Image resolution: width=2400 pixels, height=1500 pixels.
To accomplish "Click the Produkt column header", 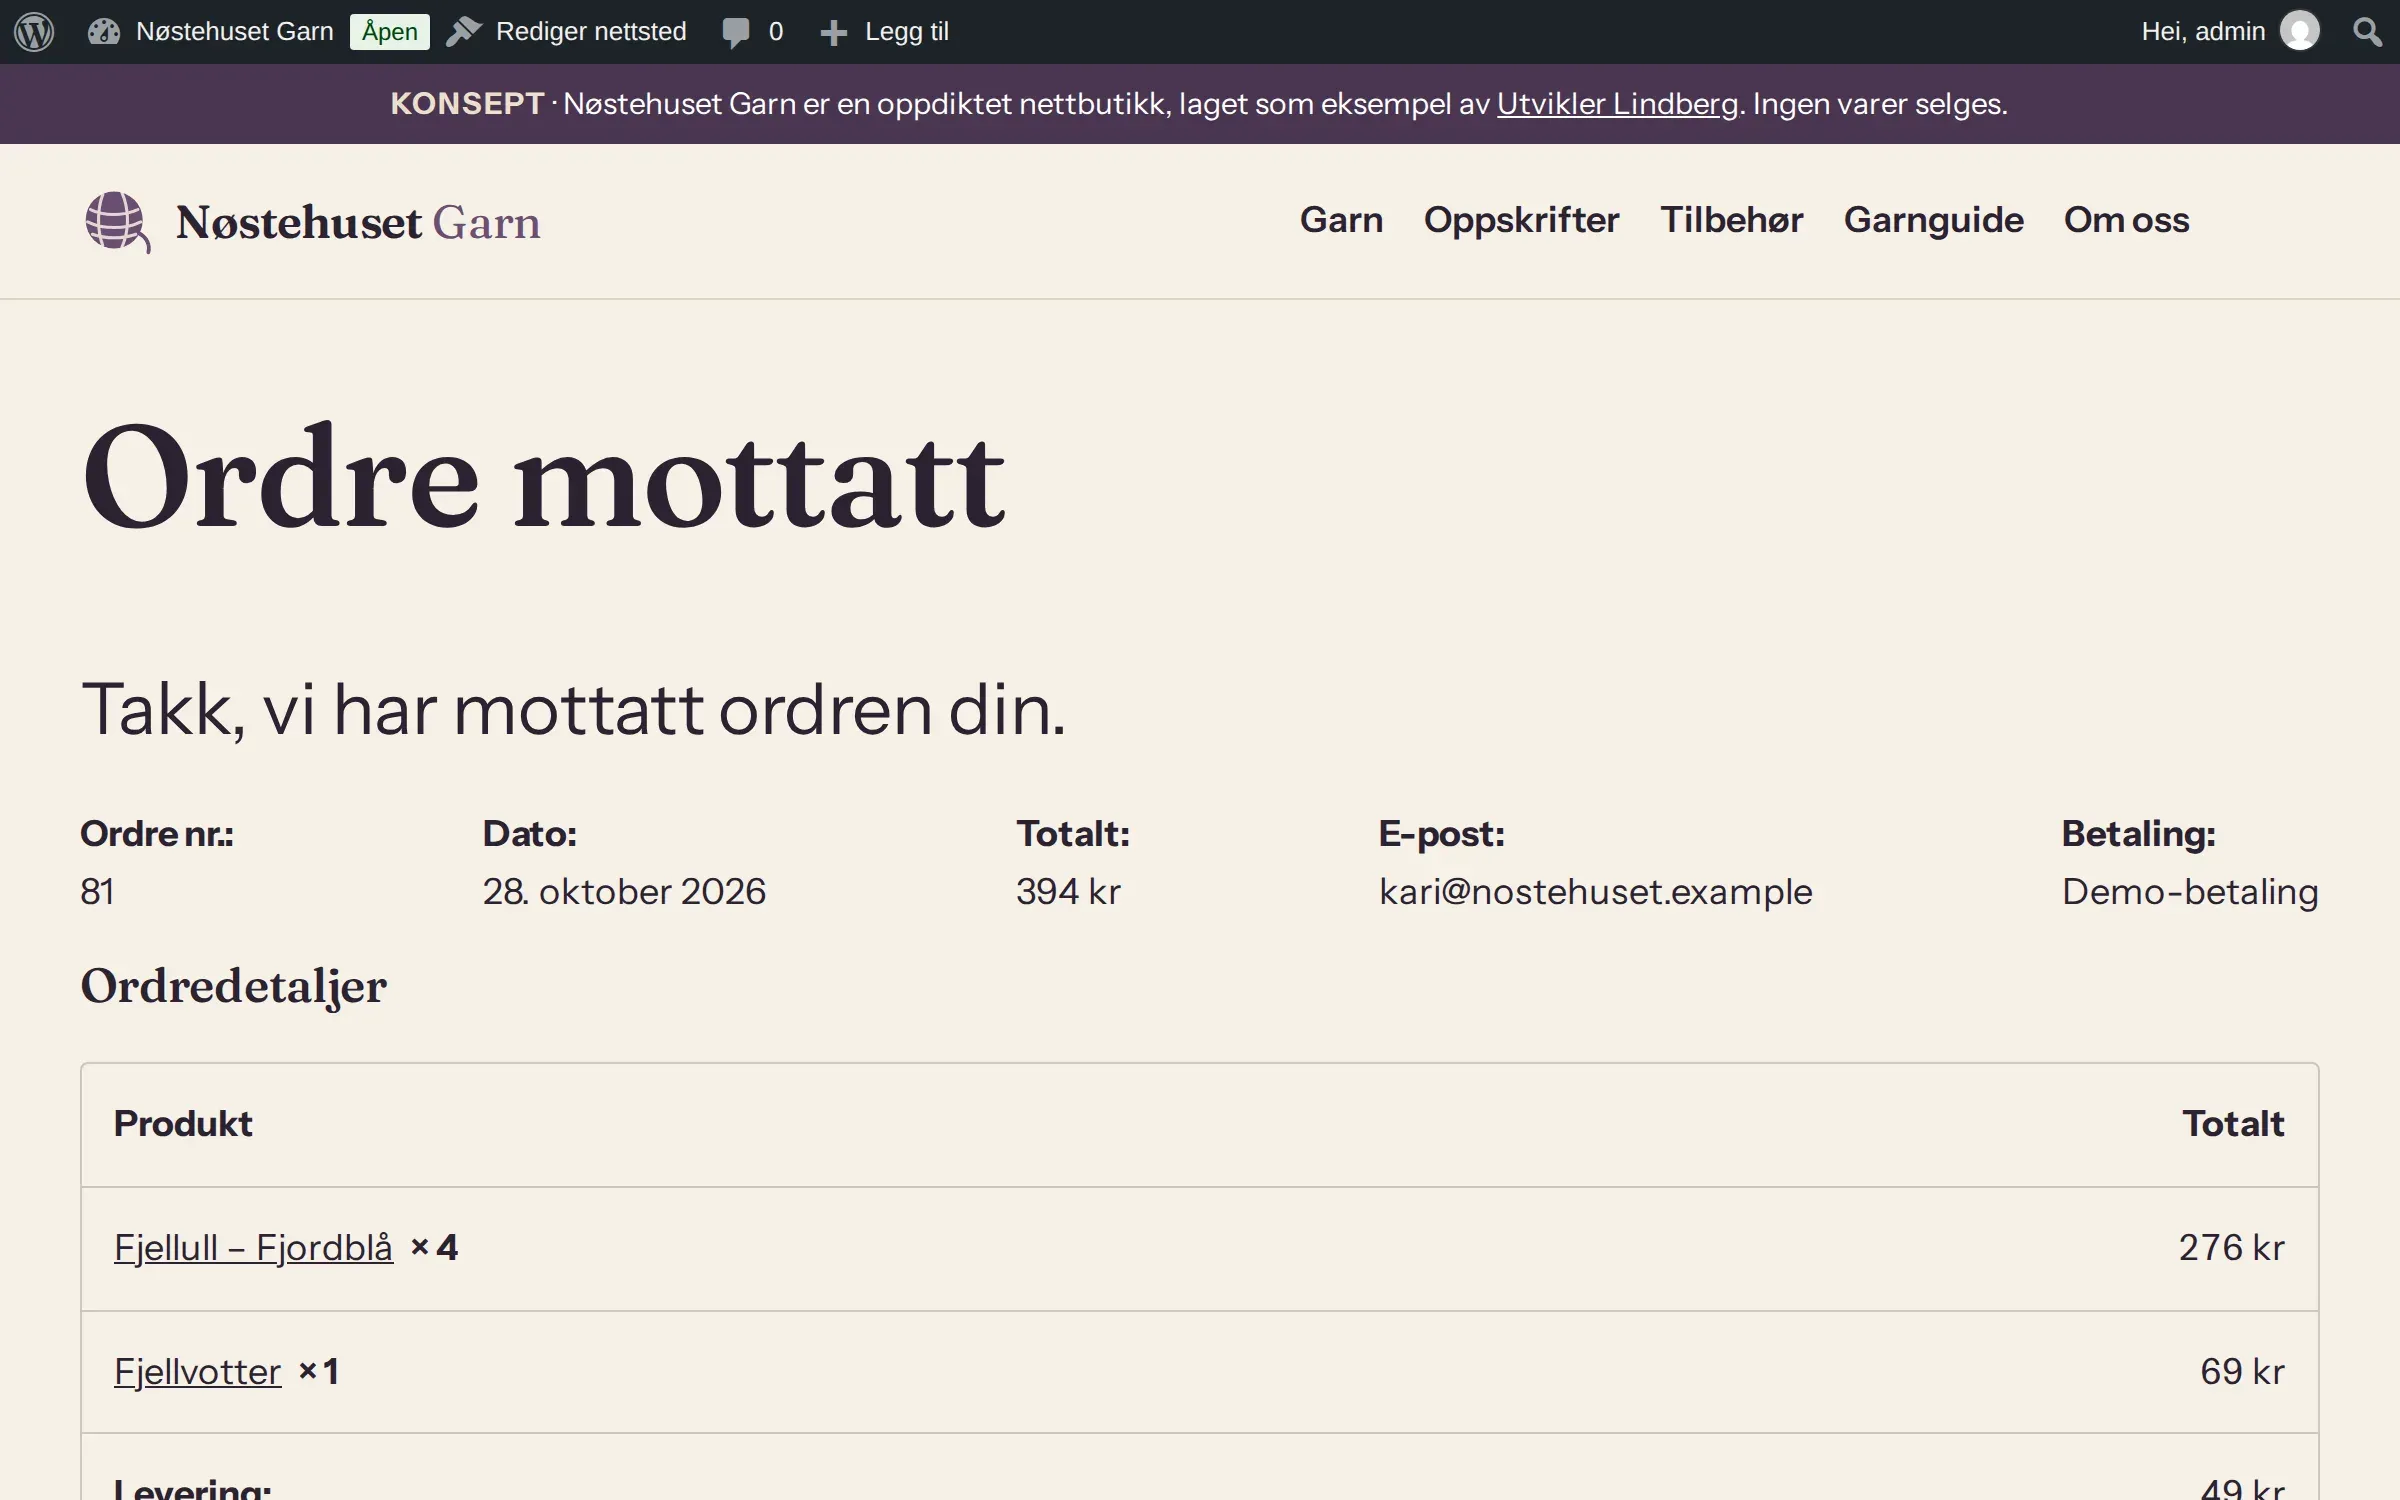I will 183,1124.
